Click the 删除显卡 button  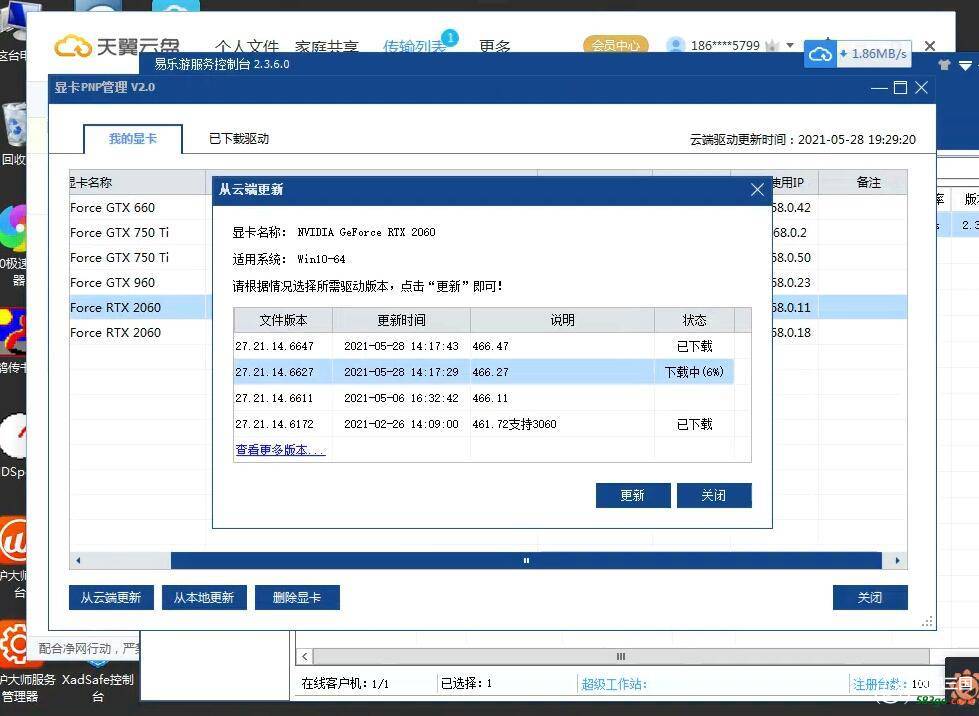[x=297, y=597]
